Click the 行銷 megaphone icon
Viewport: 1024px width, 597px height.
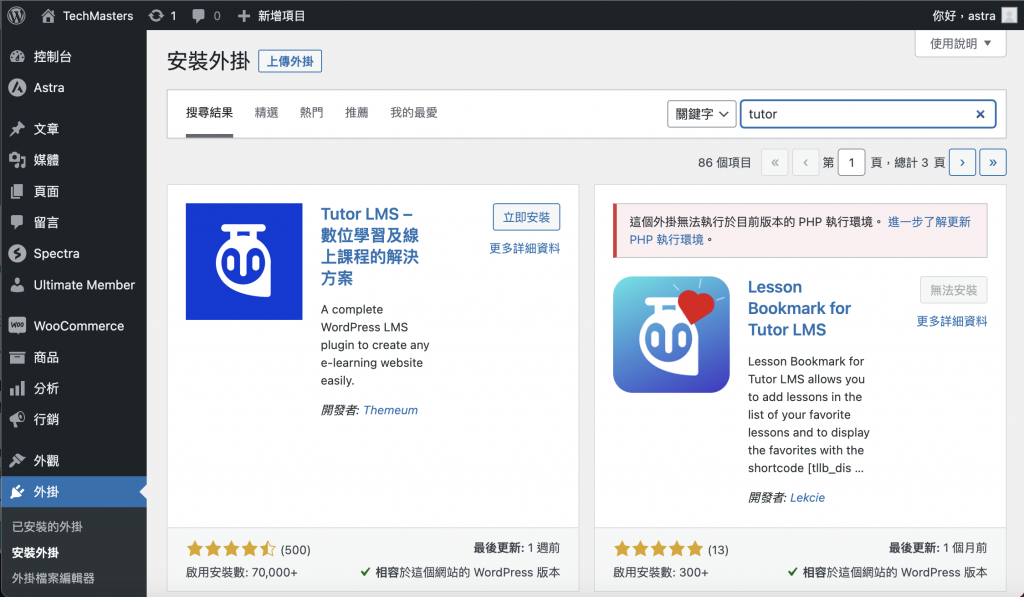click(18, 419)
